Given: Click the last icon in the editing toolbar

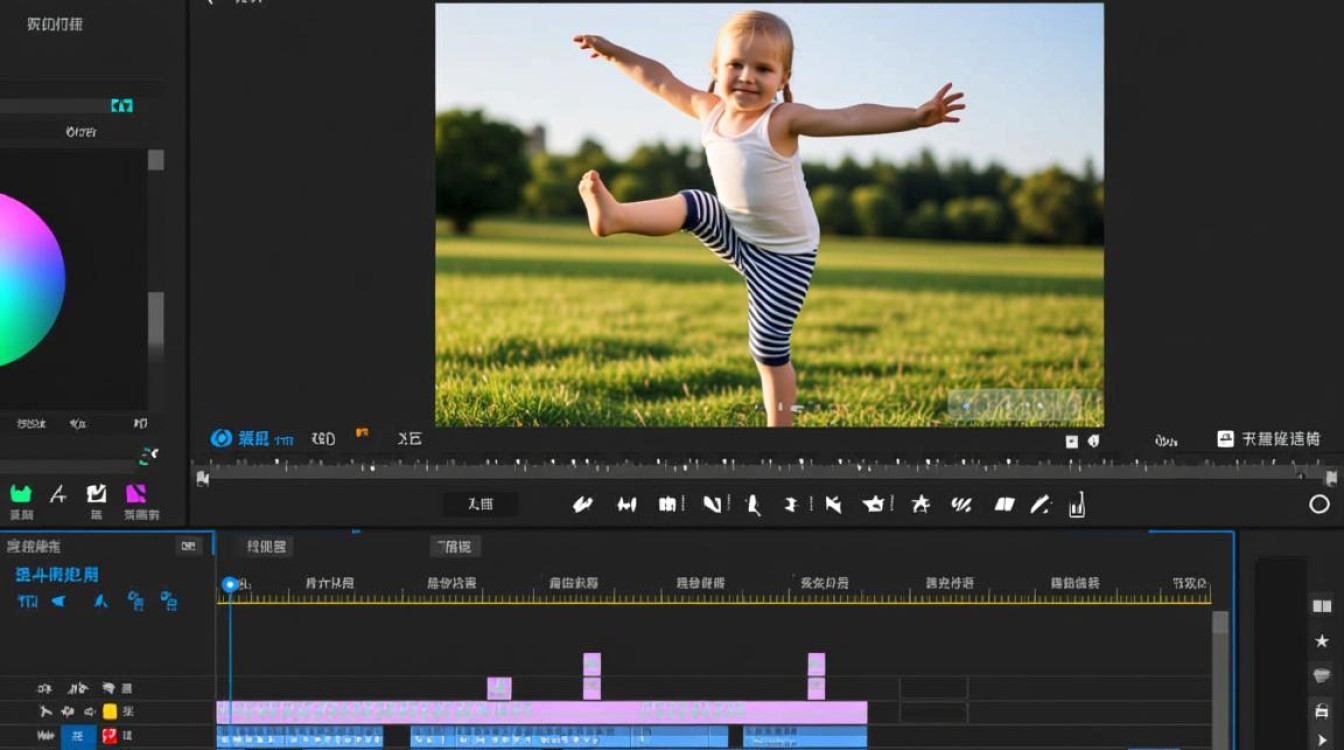Looking at the screenshot, I should click(1077, 504).
